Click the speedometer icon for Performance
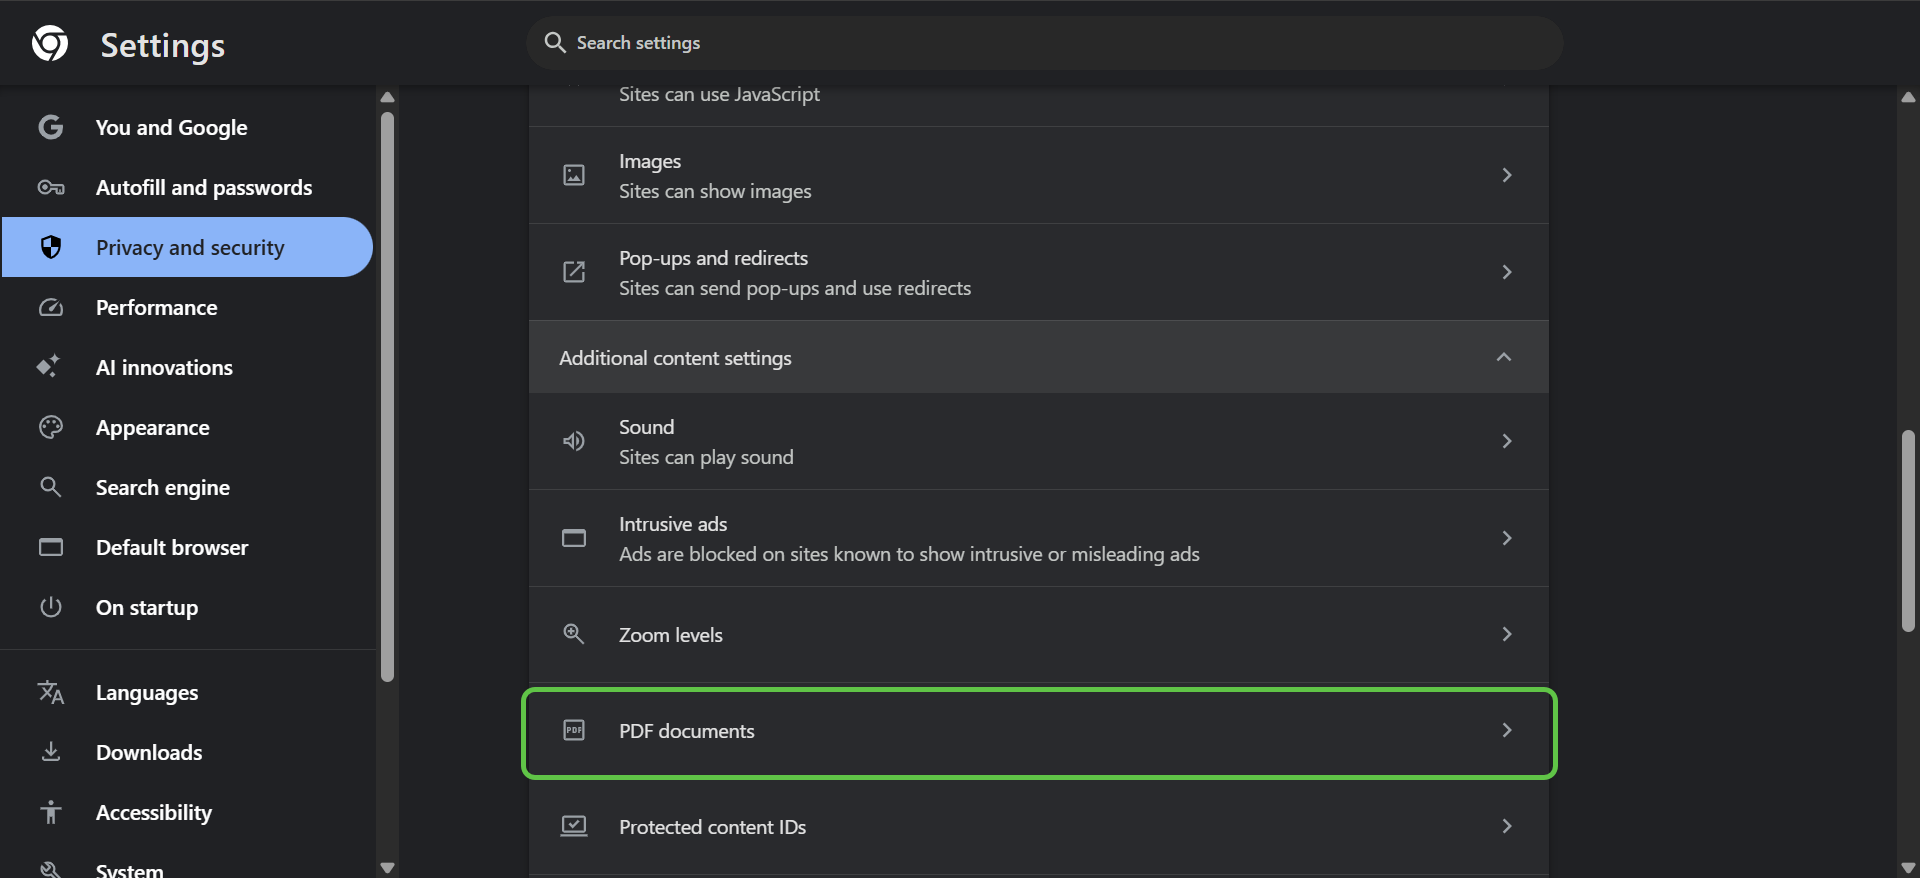Screen dimensions: 1920x878 click(x=51, y=307)
